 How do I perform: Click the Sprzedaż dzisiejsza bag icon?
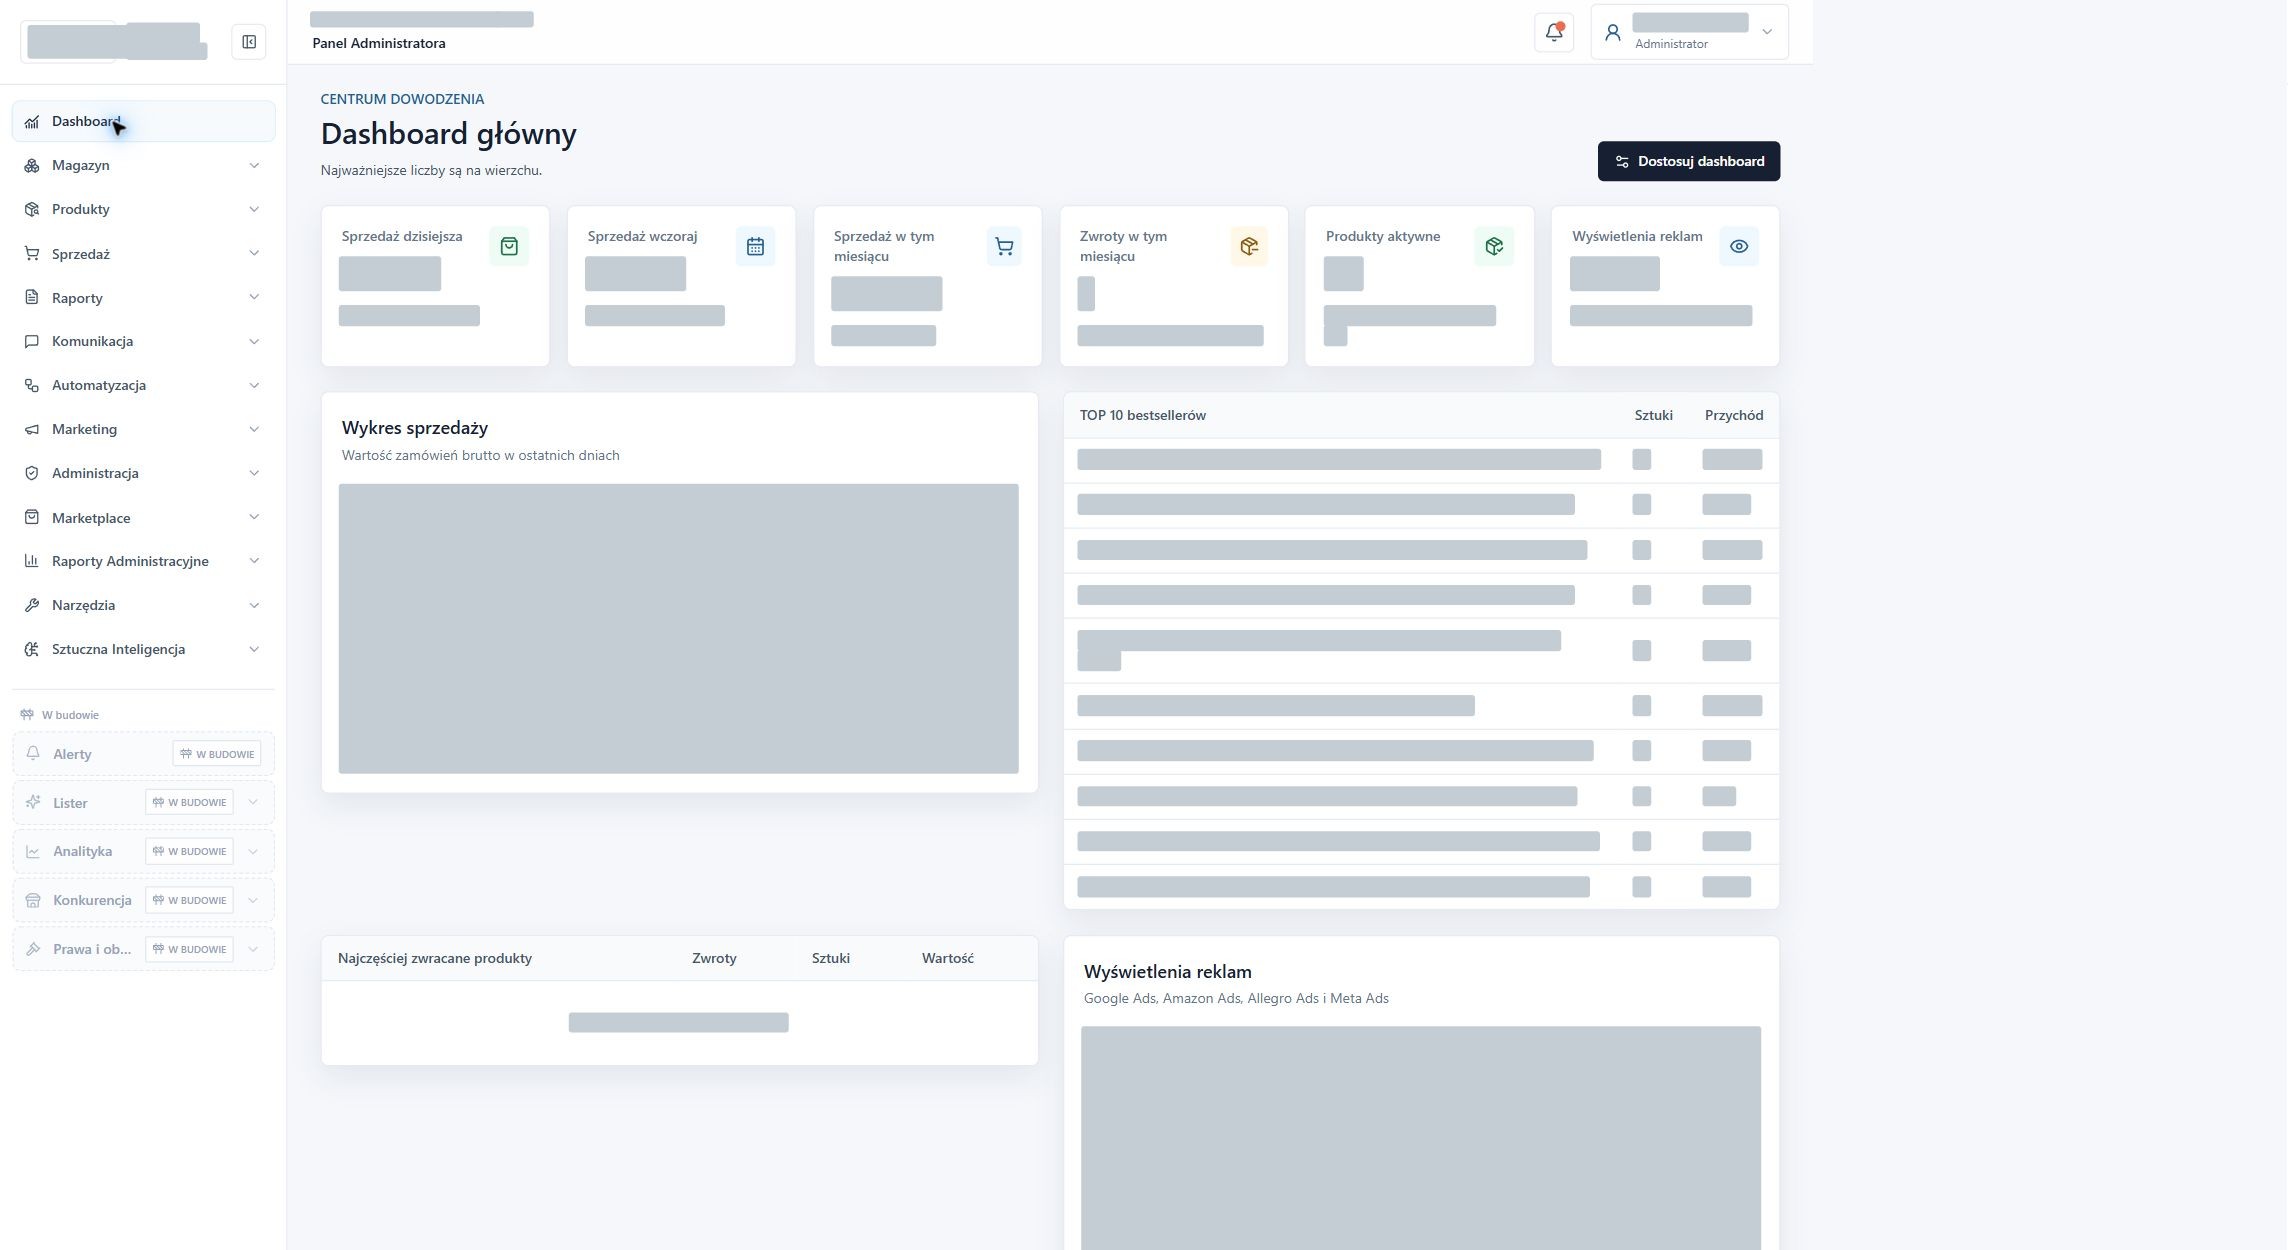[x=509, y=246]
